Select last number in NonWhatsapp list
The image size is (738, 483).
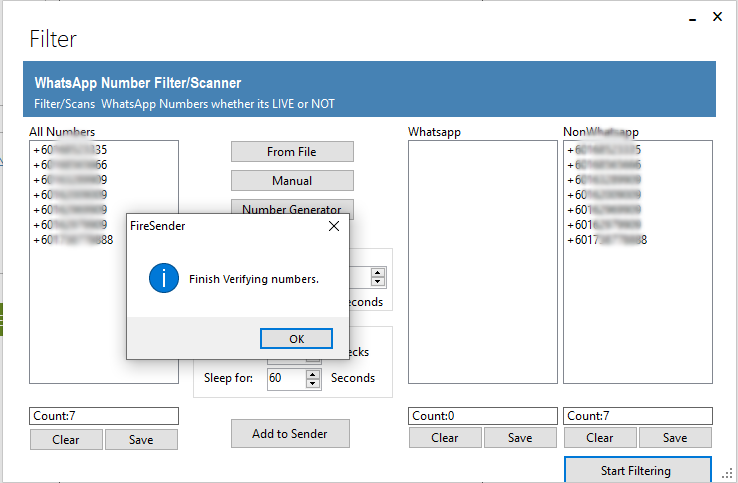coord(607,240)
